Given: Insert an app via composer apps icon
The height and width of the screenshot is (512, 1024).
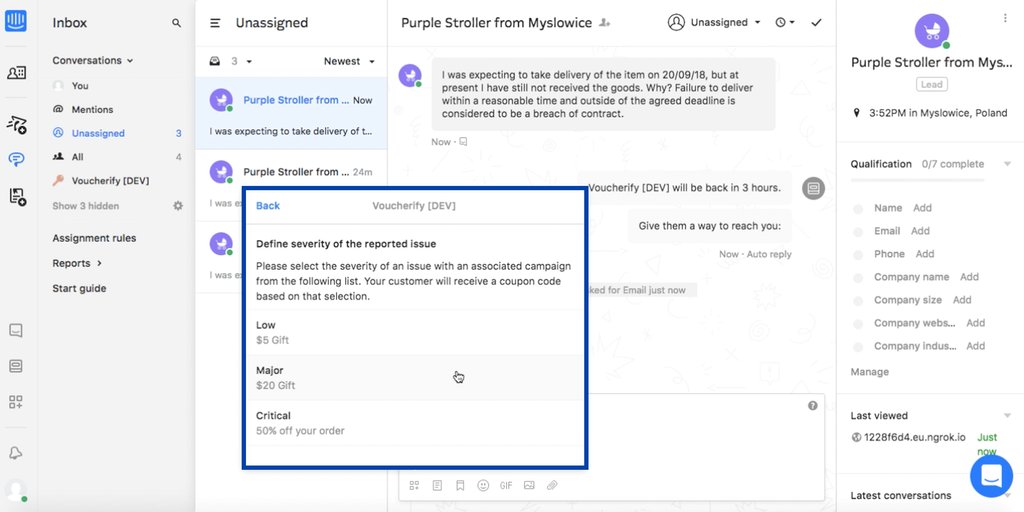Looking at the screenshot, I should (x=414, y=485).
